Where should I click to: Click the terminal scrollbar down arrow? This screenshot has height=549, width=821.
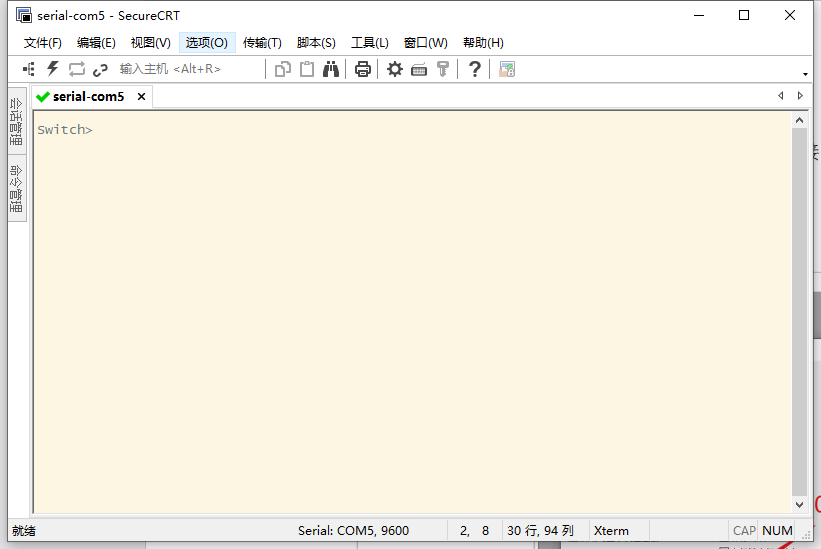click(799, 506)
